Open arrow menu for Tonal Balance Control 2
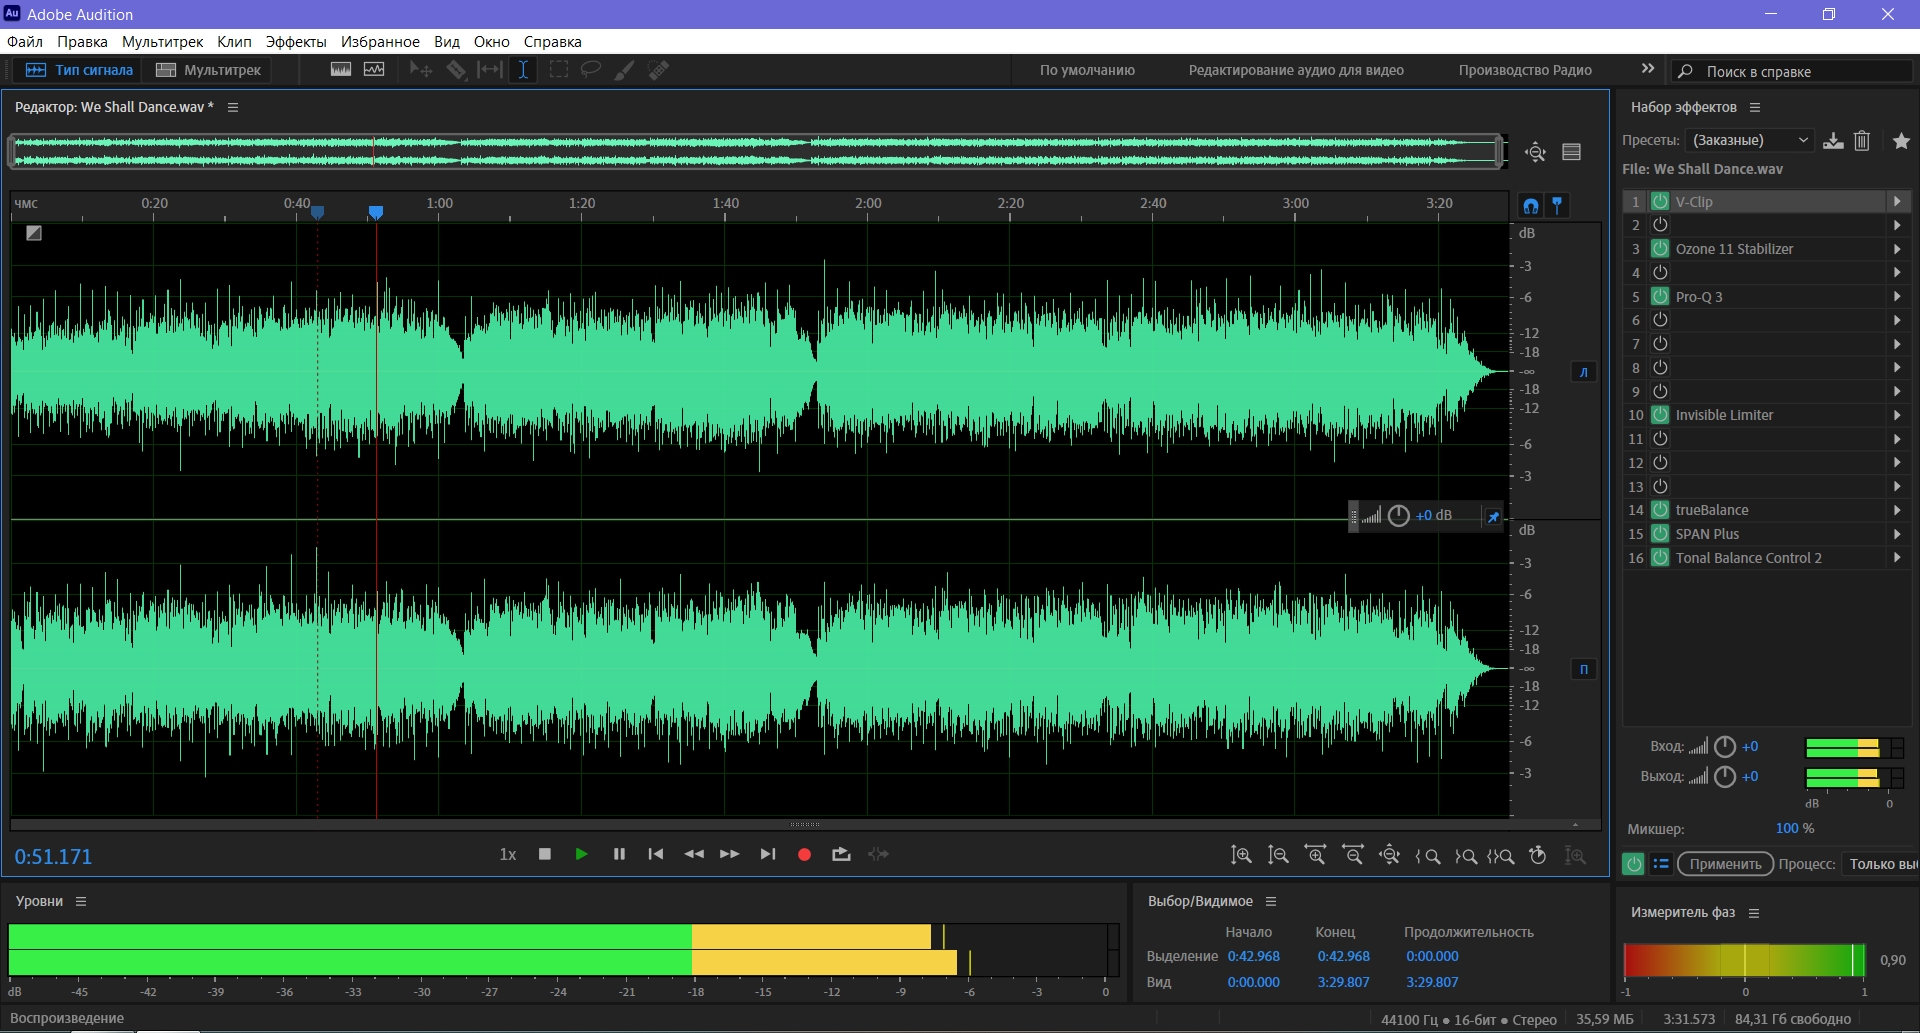This screenshot has width=1920, height=1033. (1897, 558)
